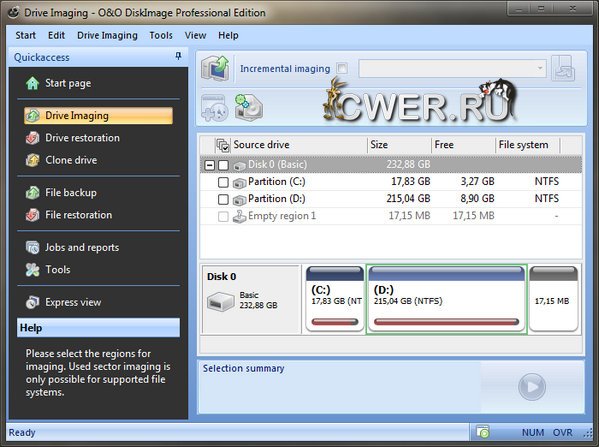Open the Tools menu in menu bar
The image size is (599, 447).
pos(161,35)
